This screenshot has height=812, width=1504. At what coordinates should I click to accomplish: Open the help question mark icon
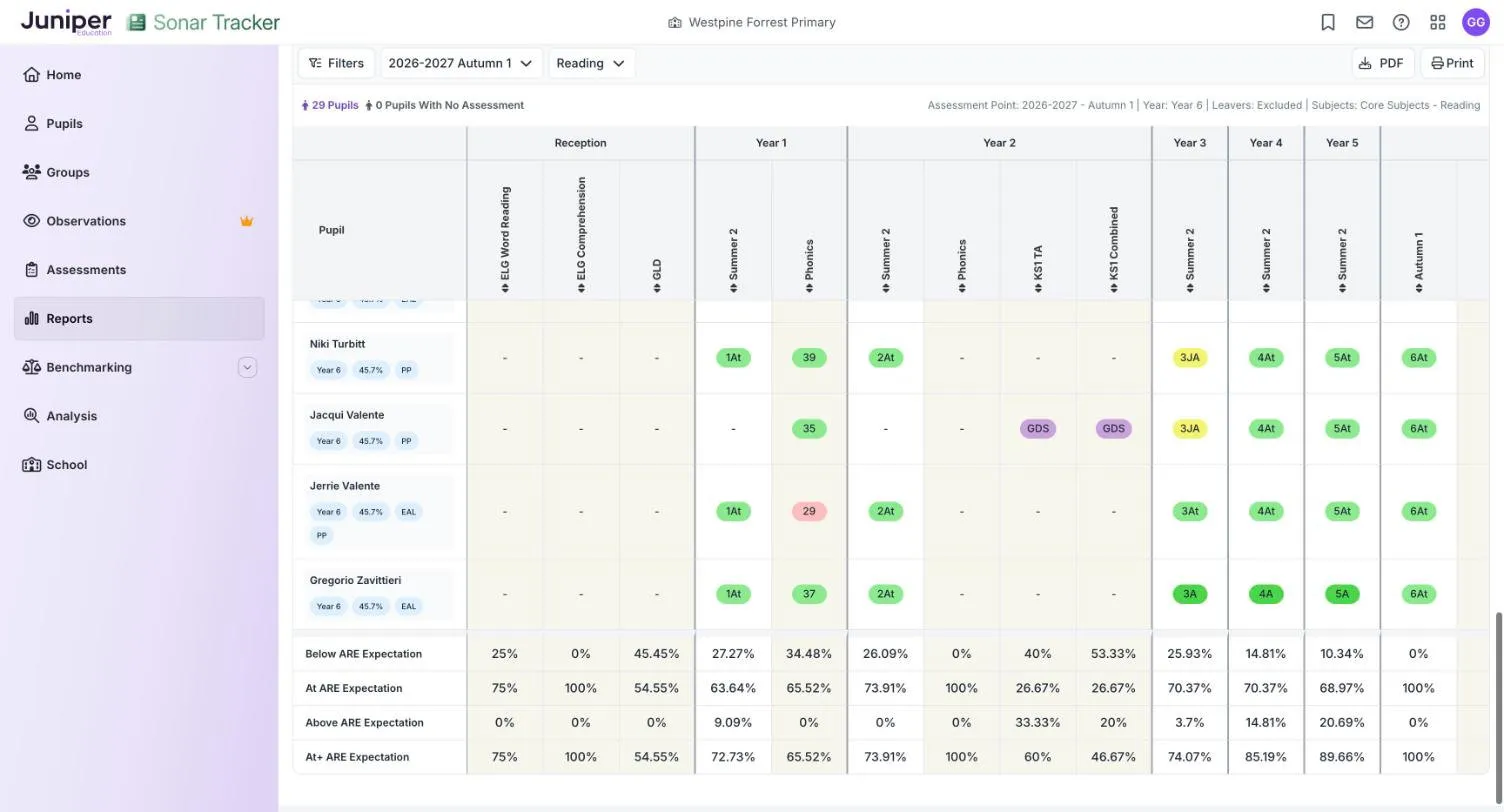(x=1401, y=22)
